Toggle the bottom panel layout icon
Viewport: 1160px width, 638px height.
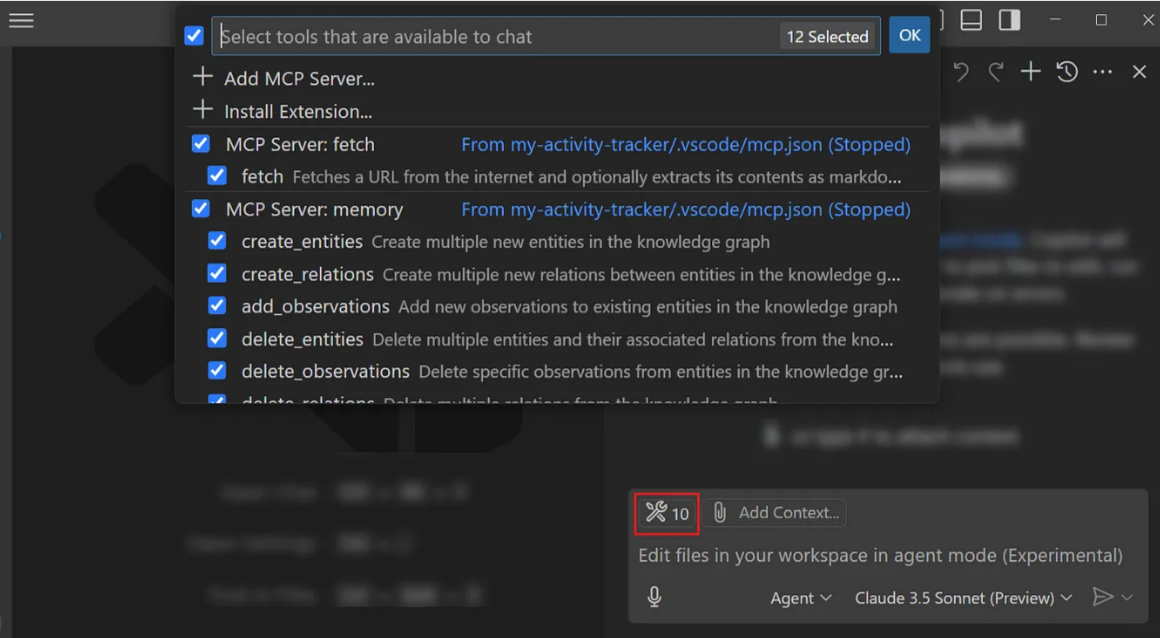coord(971,20)
